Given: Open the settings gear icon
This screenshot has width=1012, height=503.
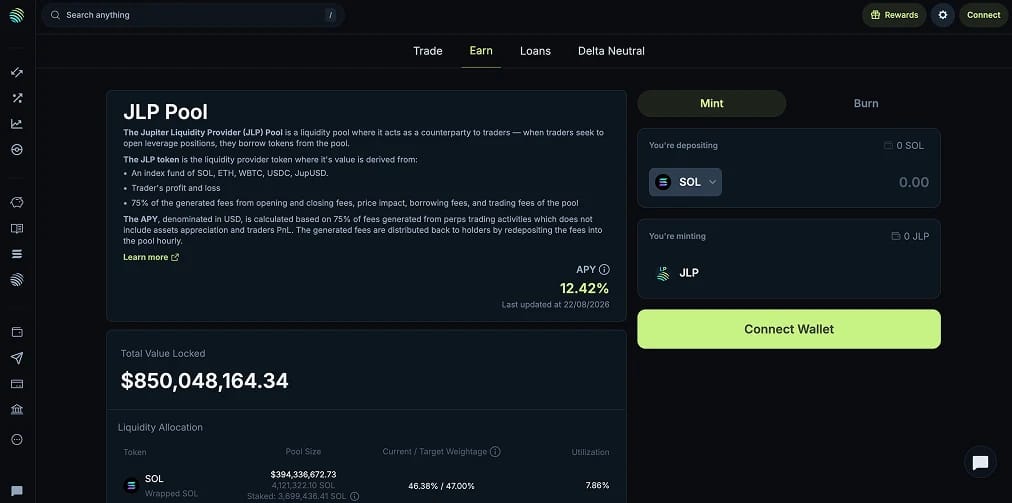Looking at the screenshot, I should click(x=942, y=15).
